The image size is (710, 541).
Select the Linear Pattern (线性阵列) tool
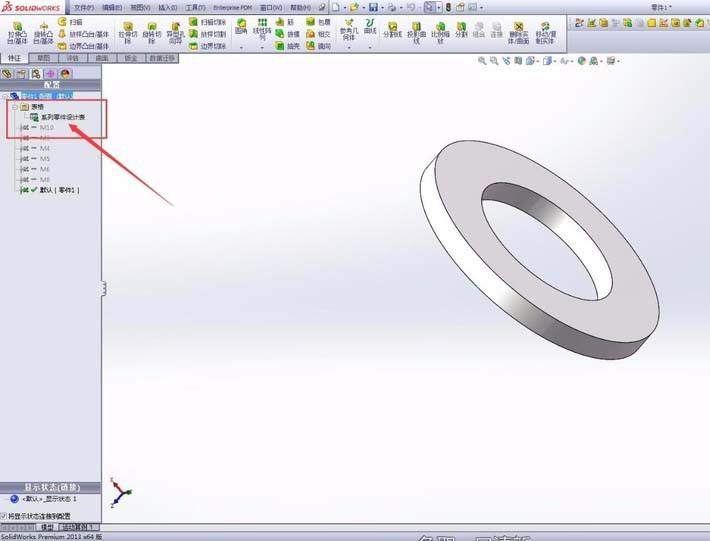pos(262,29)
